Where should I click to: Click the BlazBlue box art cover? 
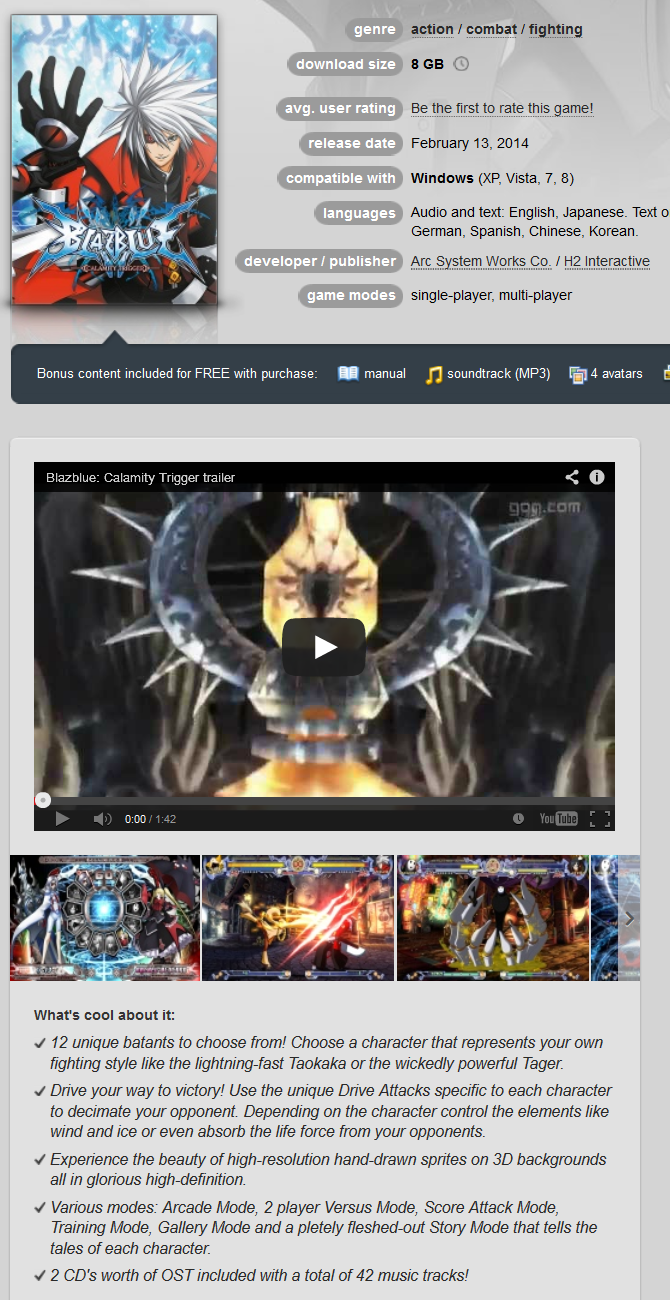(114, 160)
